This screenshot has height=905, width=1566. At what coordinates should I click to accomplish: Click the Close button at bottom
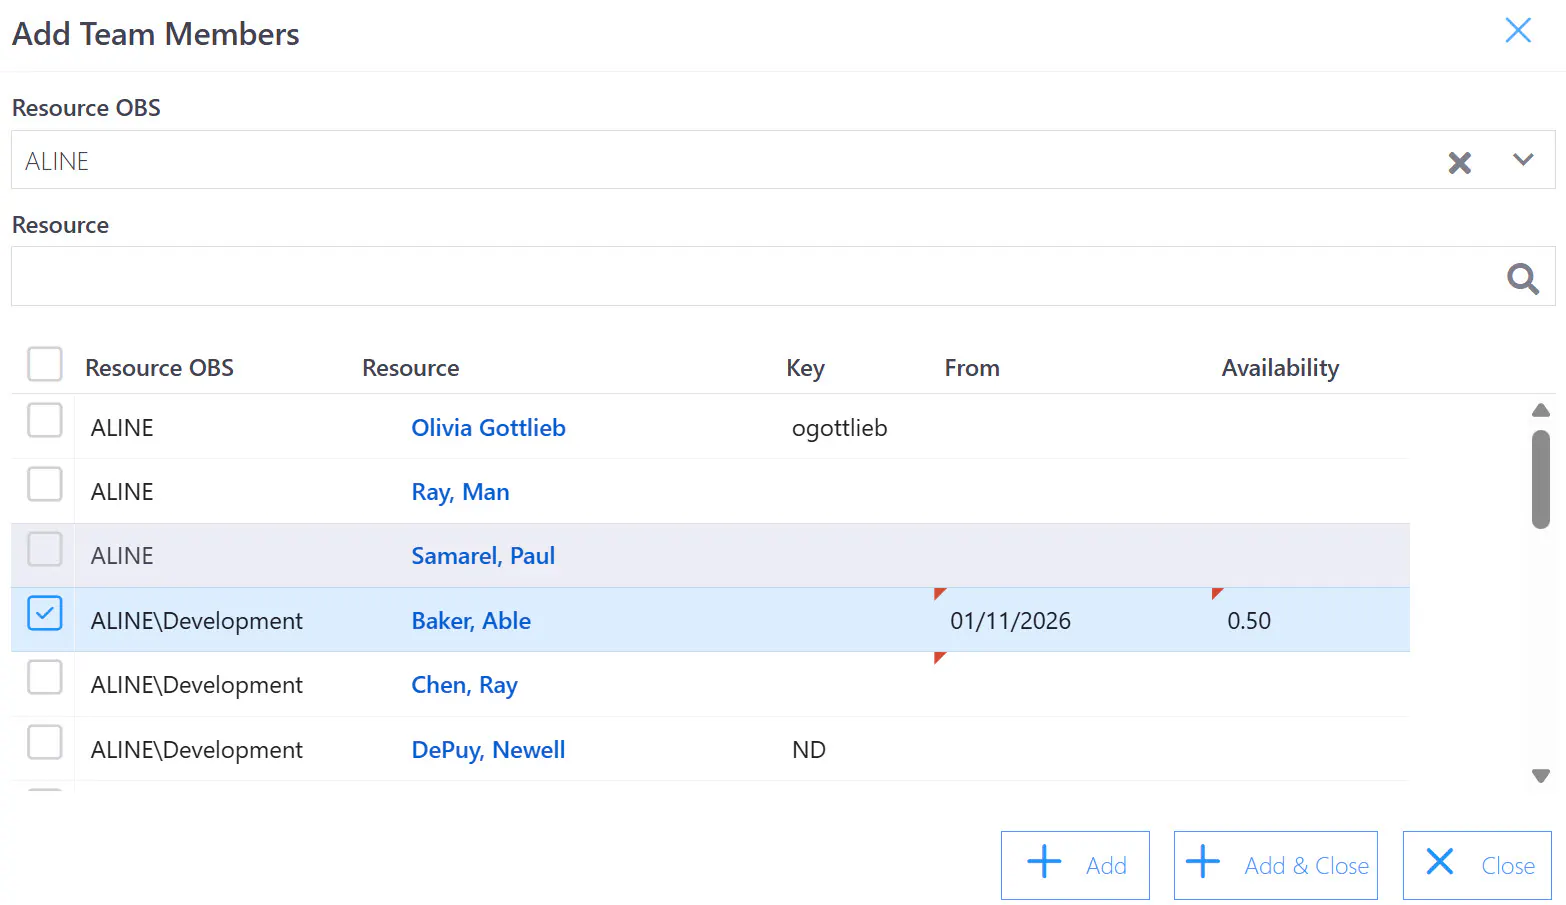point(1477,865)
